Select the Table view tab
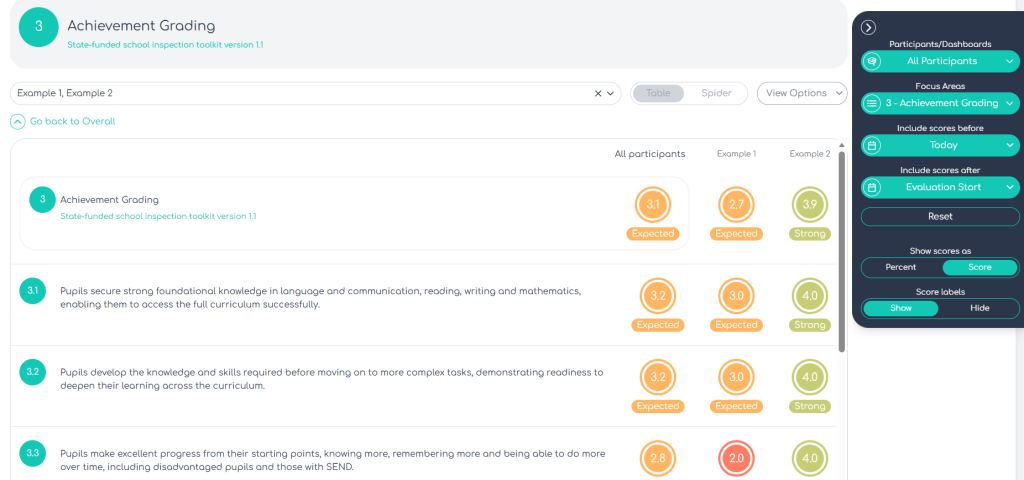 click(x=658, y=93)
